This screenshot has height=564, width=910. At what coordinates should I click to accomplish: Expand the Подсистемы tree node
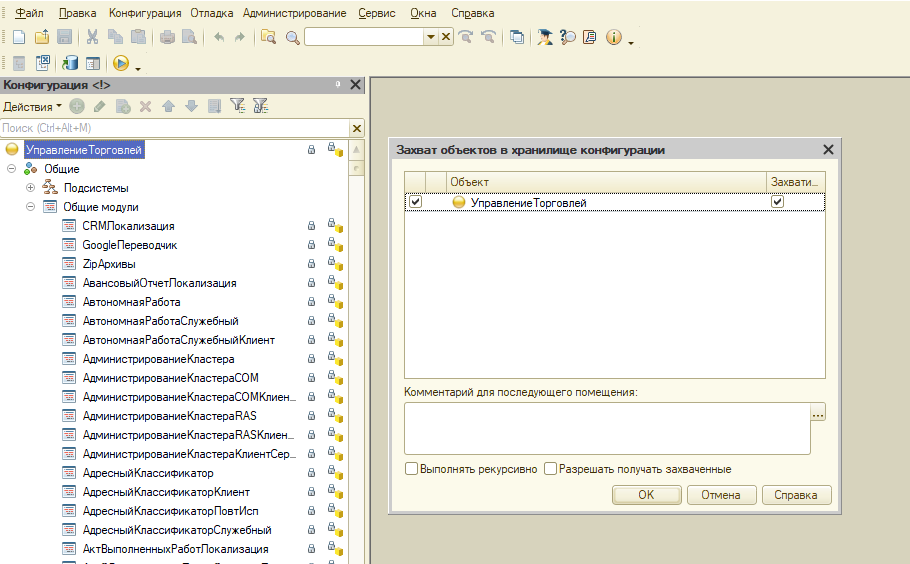point(30,188)
